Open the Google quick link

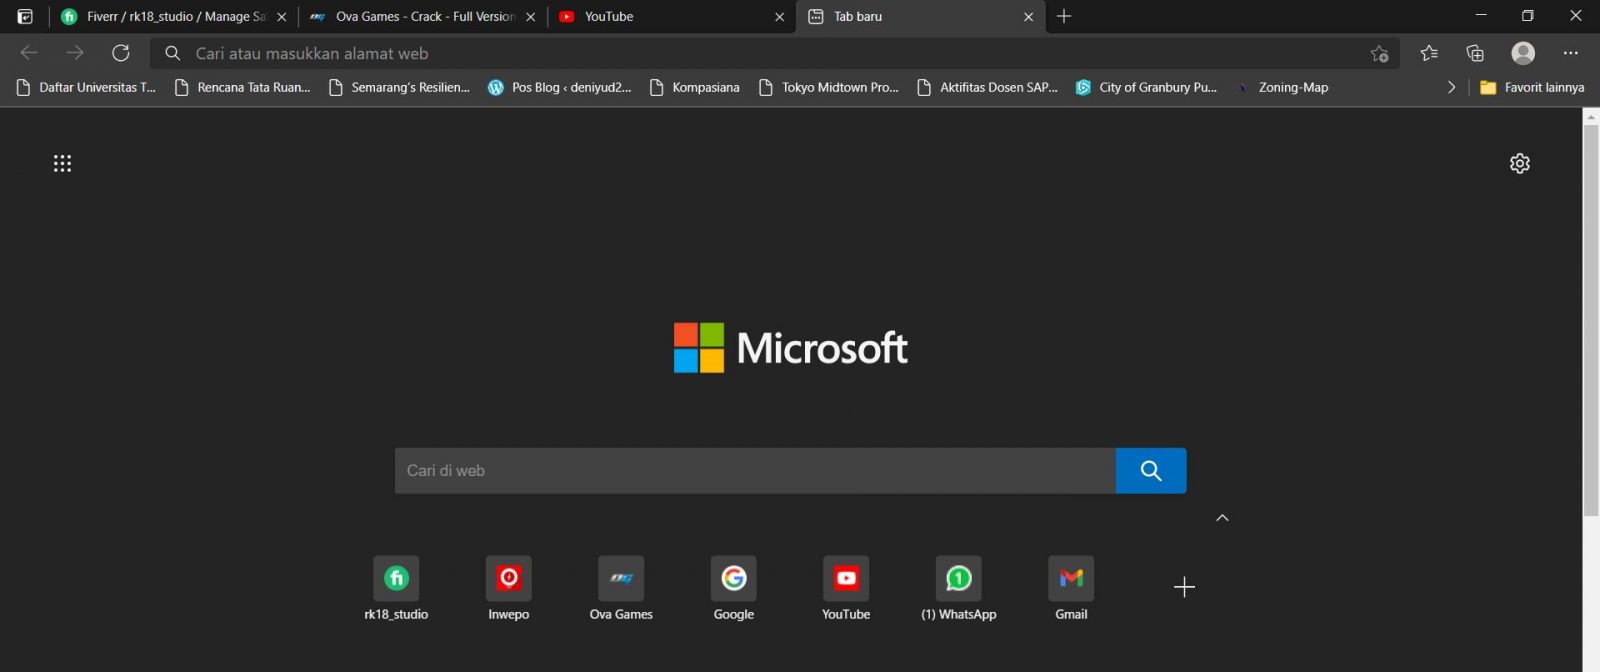pos(734,588)
